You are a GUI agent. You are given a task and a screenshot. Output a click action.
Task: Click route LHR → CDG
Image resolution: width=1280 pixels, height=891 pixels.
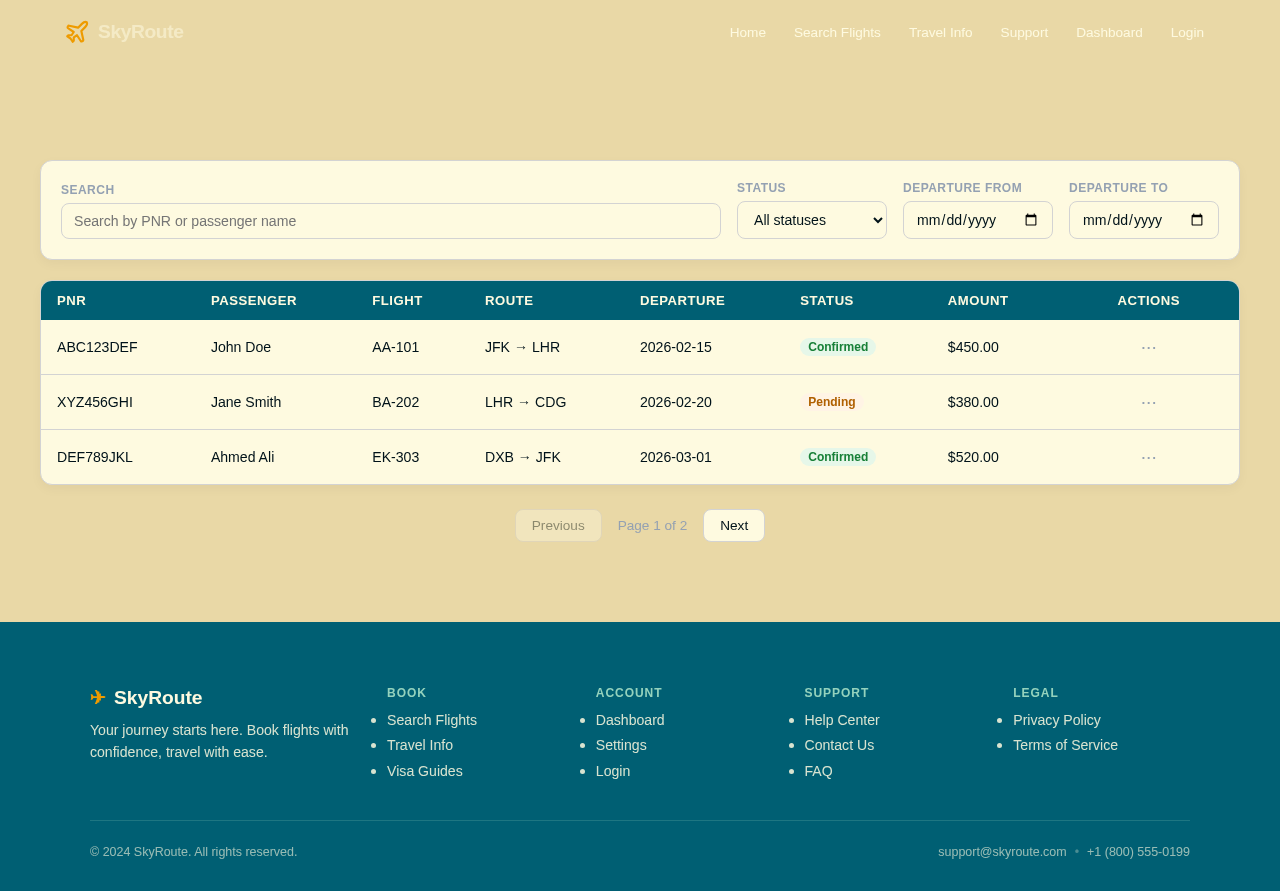click(526, 402)
